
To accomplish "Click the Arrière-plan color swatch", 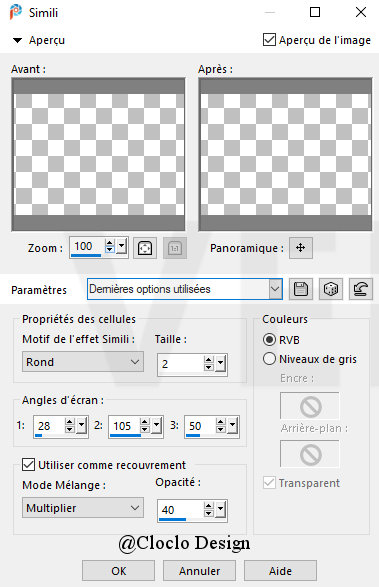I will click(x=310, y=454).
